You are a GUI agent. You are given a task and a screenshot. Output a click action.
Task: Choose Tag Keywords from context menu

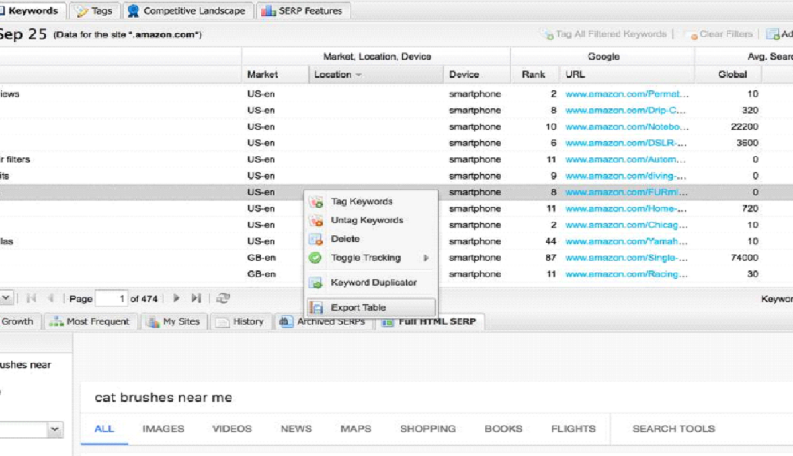pos(371,202)
